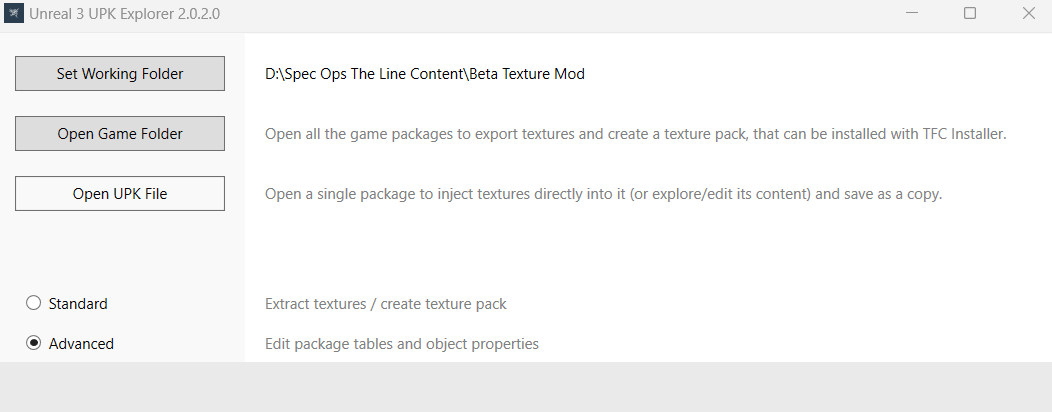Maximize the UPK Explorer window
The image size is (1052, 412).
970,14
